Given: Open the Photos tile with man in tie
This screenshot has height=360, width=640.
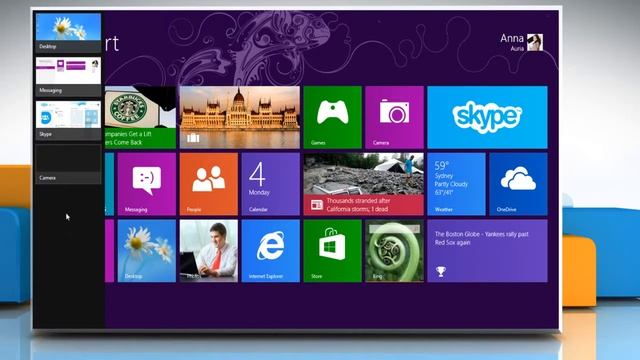Looking at the screenshot, I should point(209,251).
